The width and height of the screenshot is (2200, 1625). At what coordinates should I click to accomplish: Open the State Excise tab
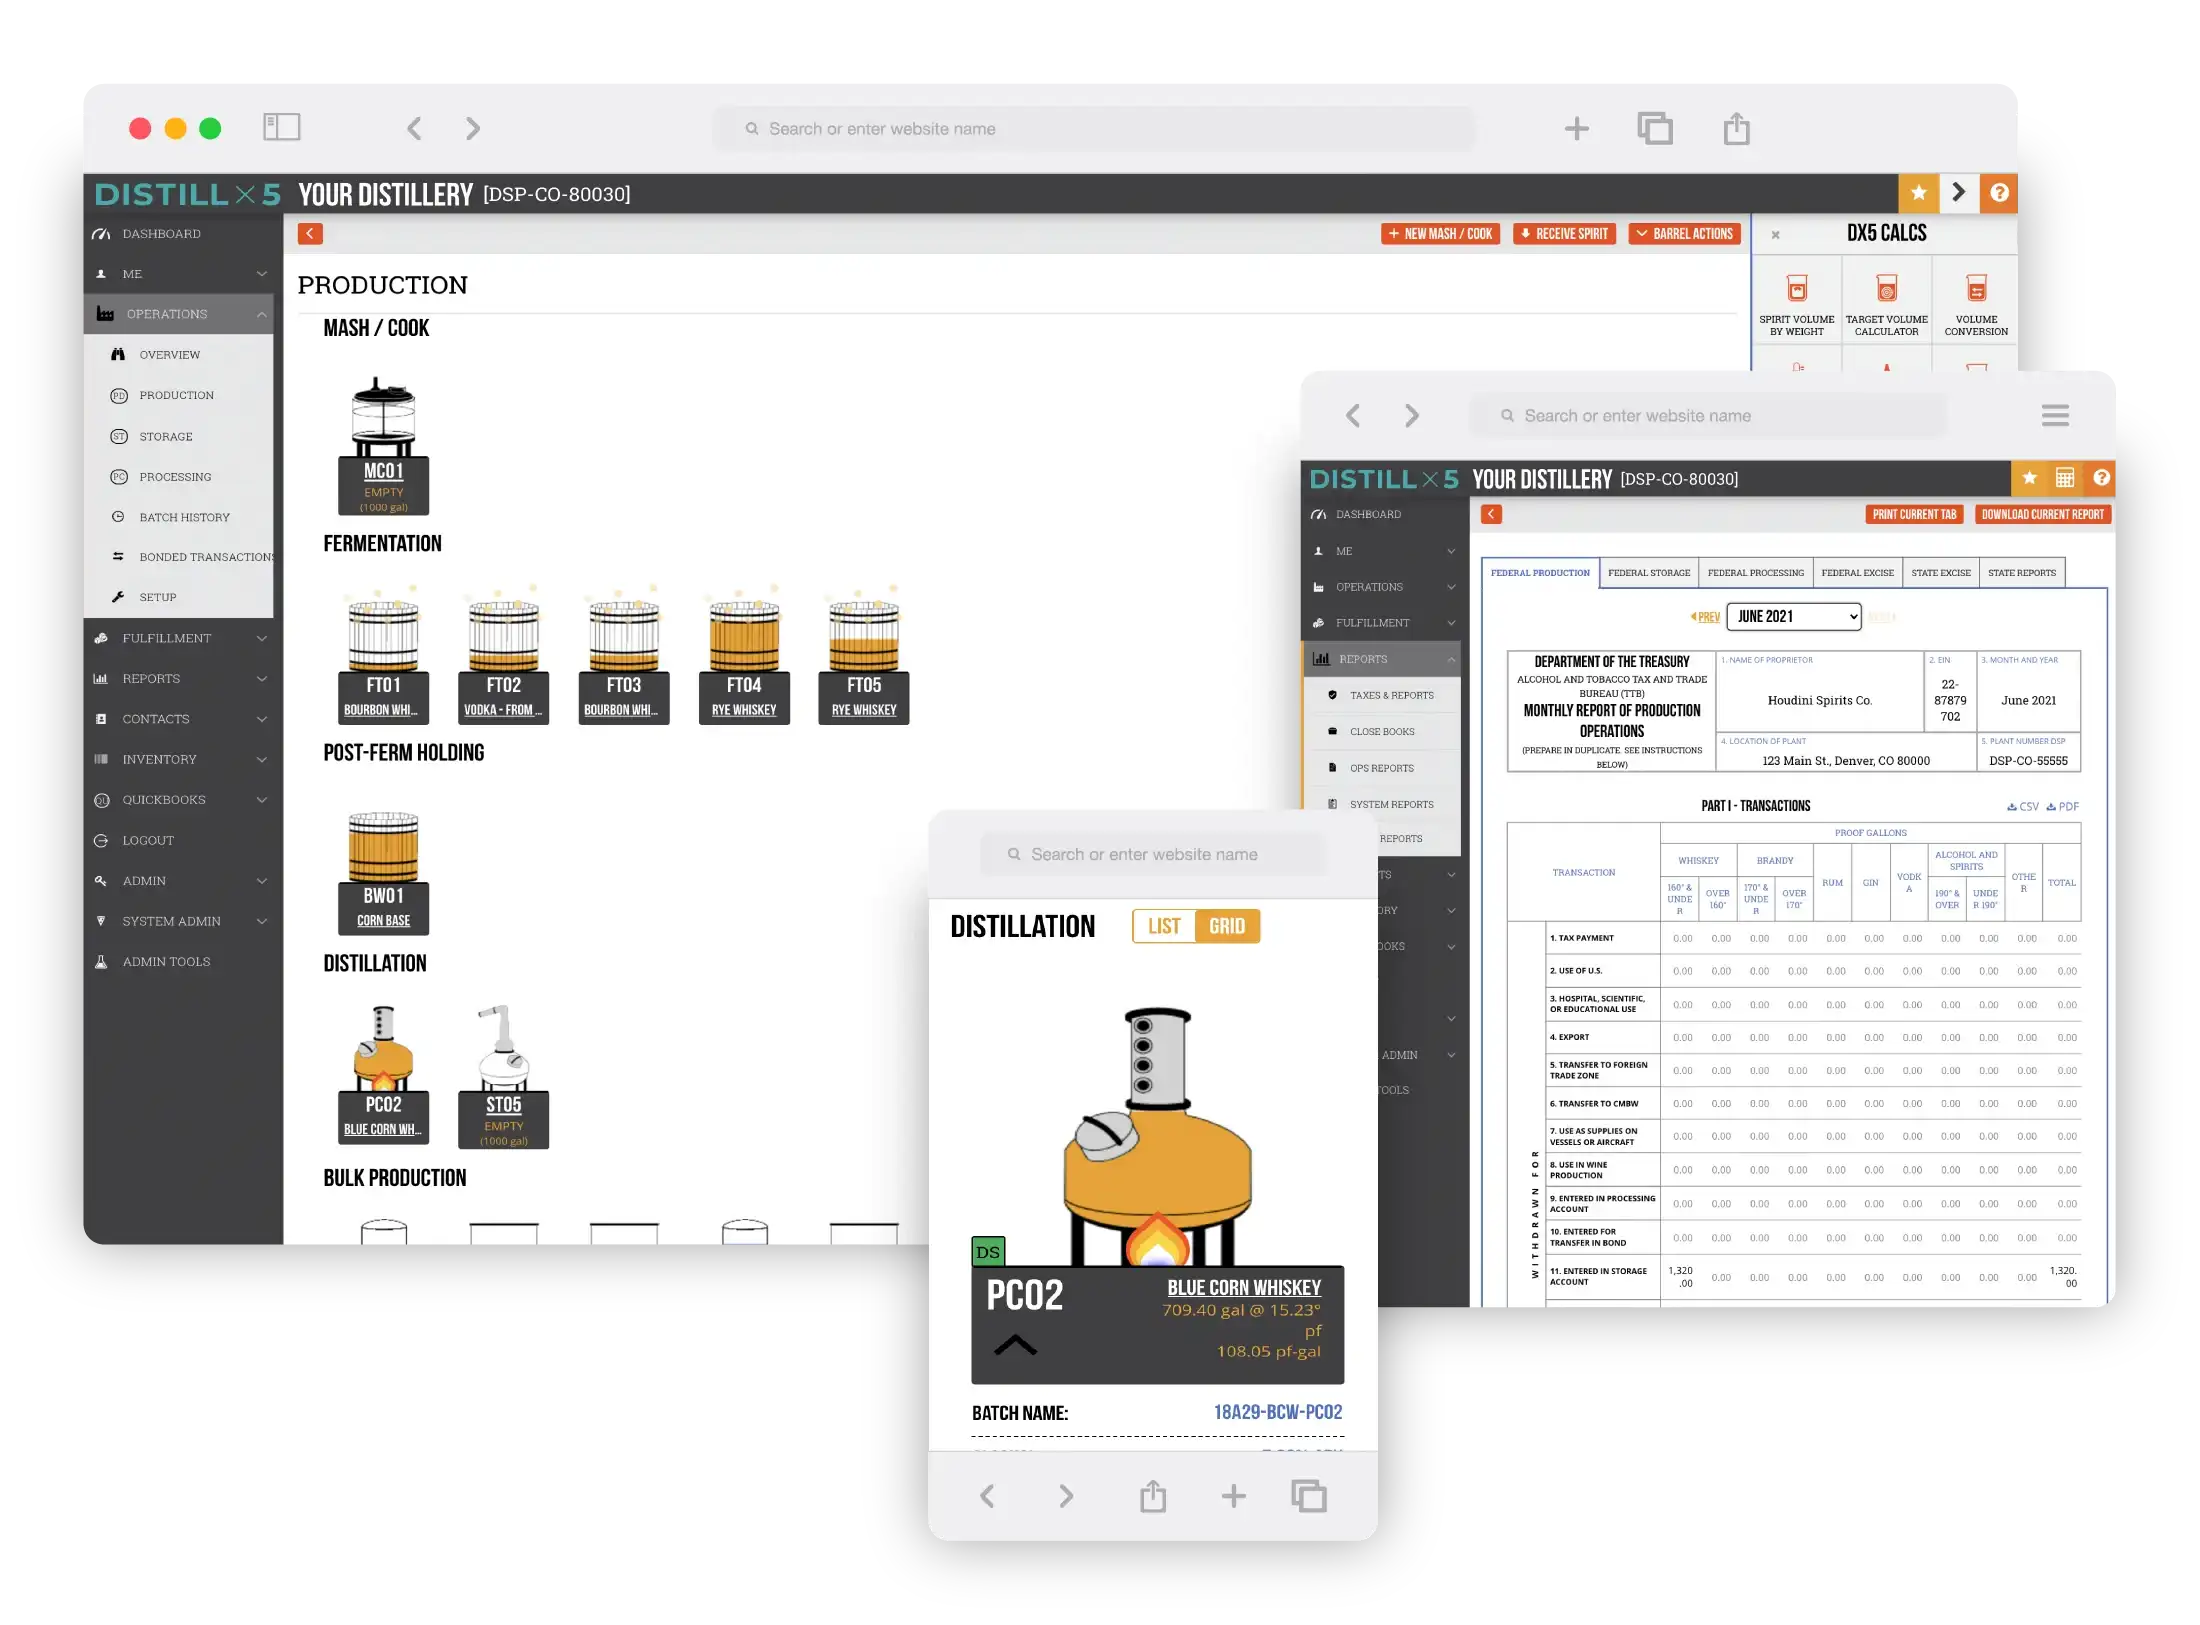point(1940,573)
